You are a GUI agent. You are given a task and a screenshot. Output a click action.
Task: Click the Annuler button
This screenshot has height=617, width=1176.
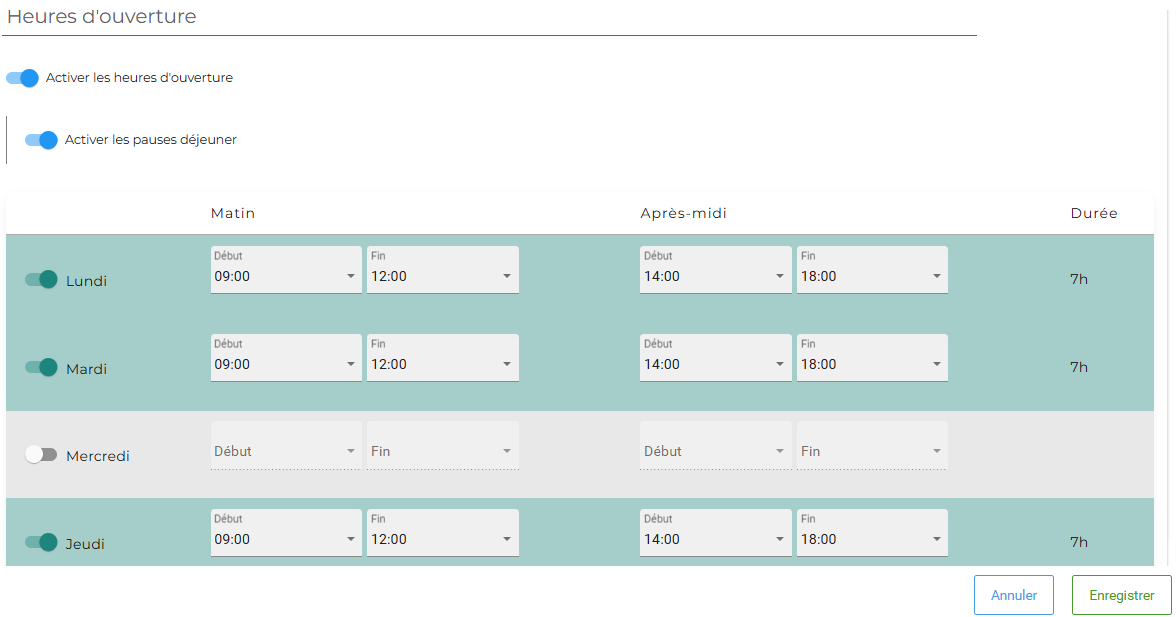[1013, 595]
